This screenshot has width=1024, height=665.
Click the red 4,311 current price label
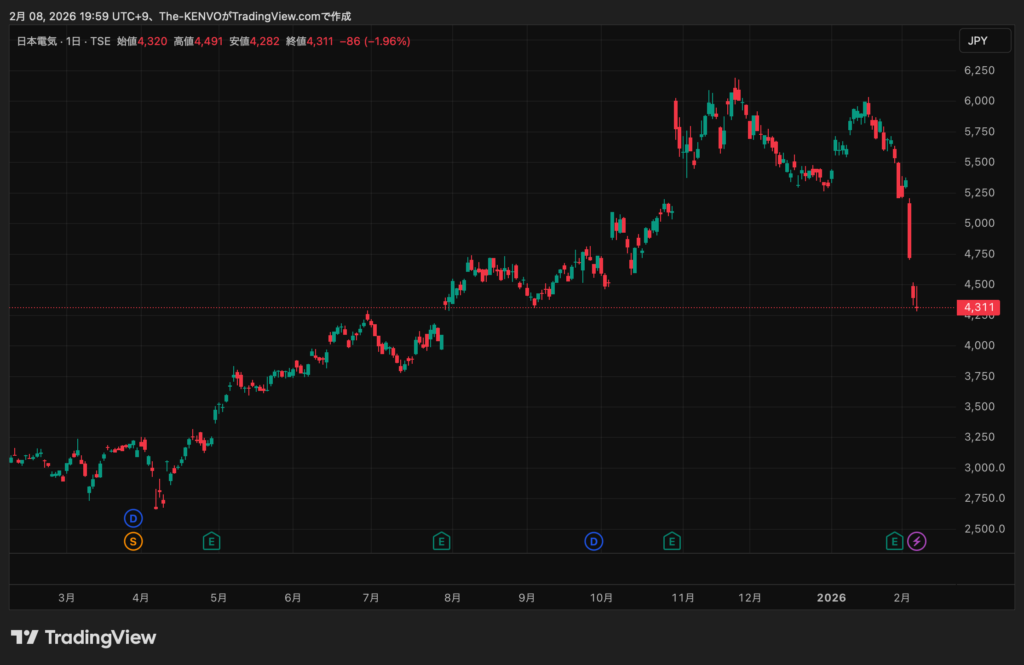pyautogui.click(x=978, y=308)
